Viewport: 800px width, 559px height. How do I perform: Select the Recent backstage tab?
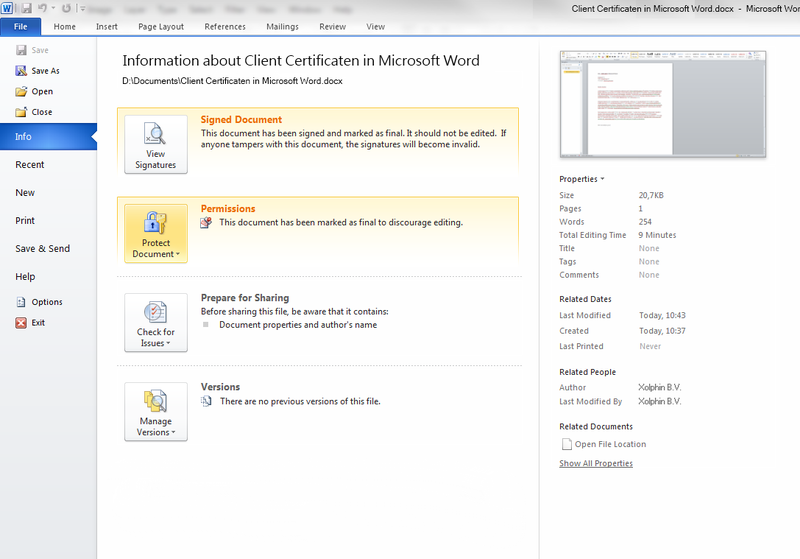coord(30,165)
